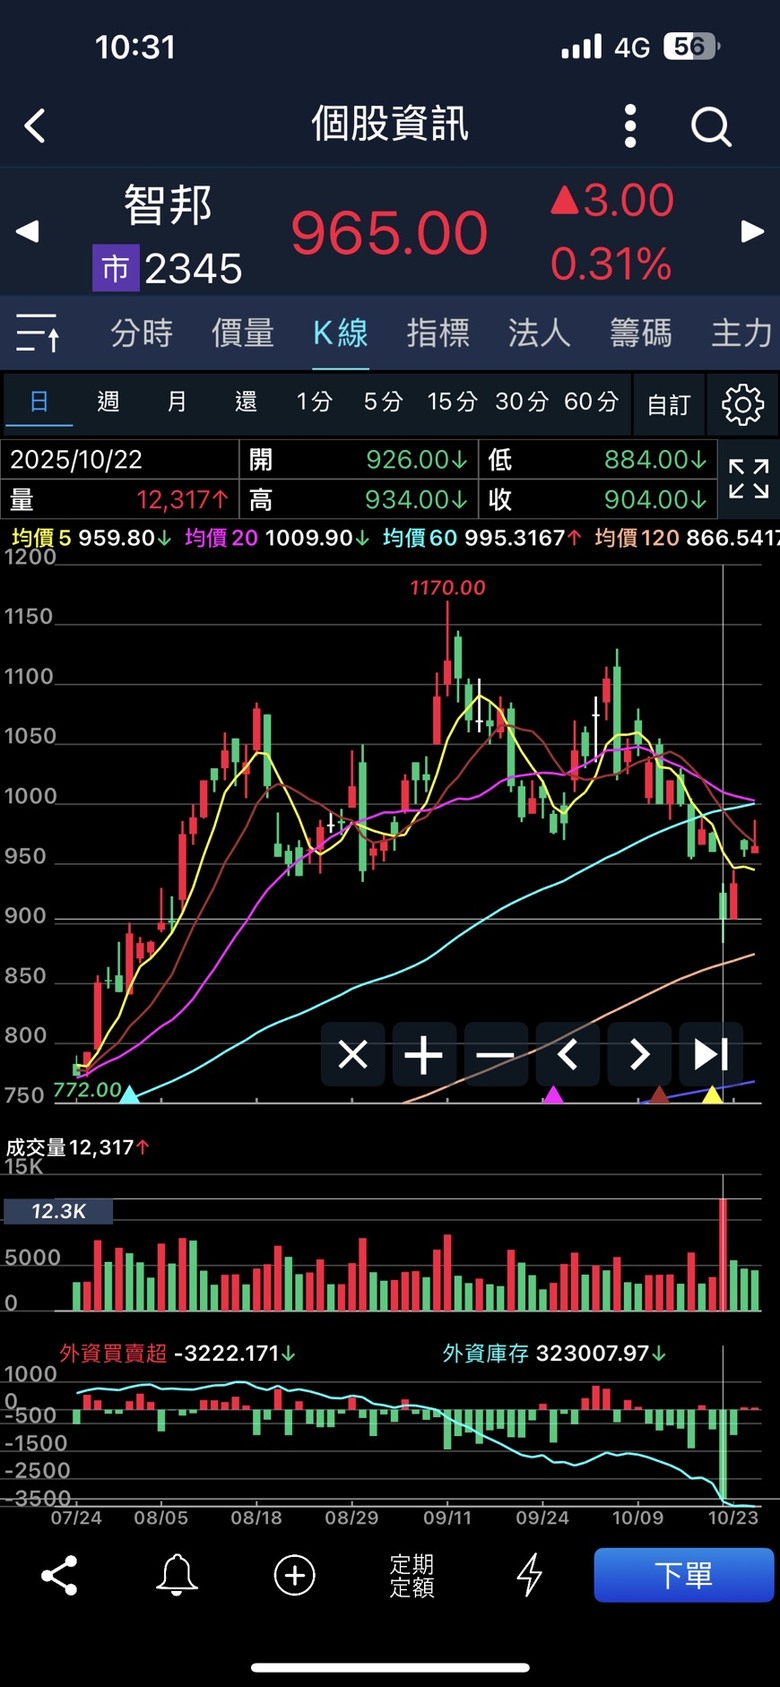This screenshot has height=1687, width=780.
Task: Select the K線 tab
Action: click(x=340, y=332)
